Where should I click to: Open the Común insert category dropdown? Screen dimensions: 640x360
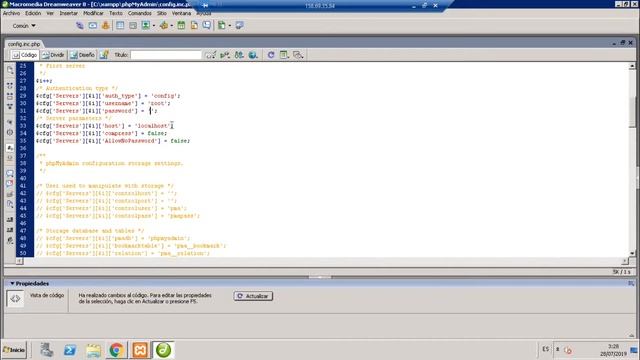tap(24, 26)
